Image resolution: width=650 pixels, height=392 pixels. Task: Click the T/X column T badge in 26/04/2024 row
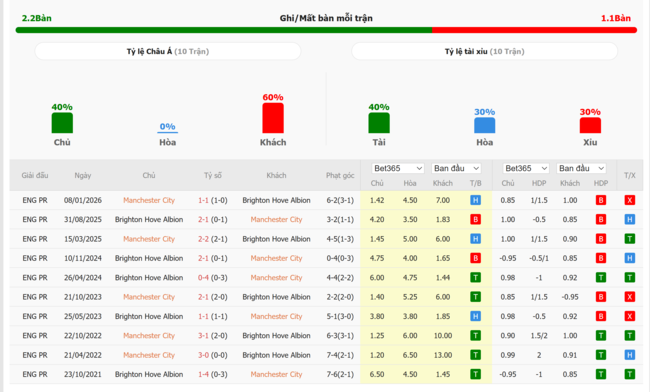pyautogui.click(x=630, y=278)
